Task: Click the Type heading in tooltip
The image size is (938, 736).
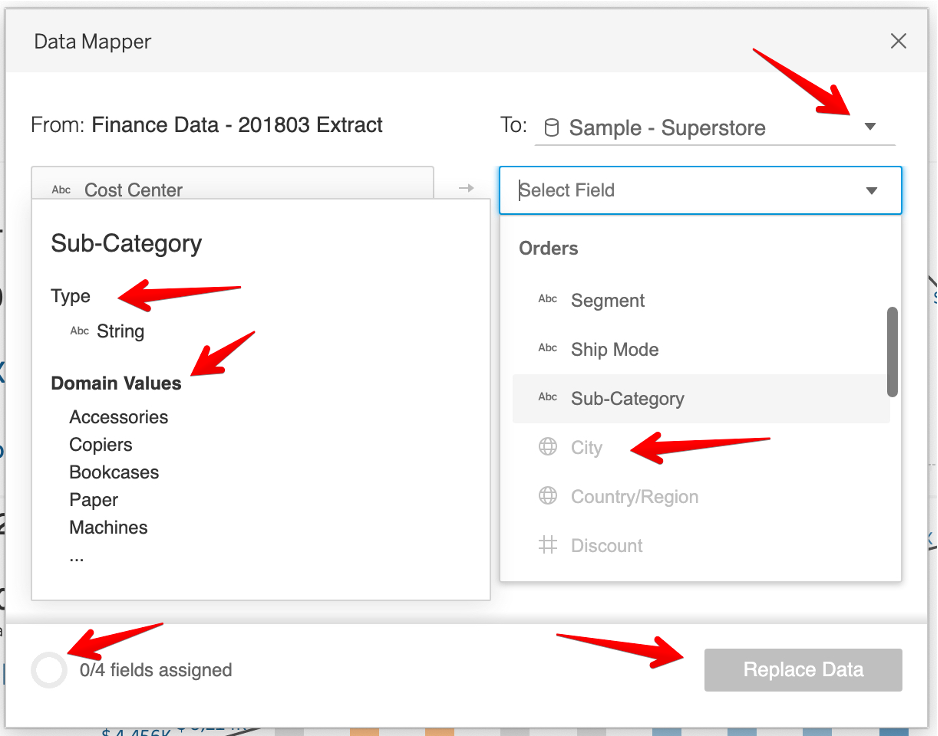Action: click(x=71, y=296)
